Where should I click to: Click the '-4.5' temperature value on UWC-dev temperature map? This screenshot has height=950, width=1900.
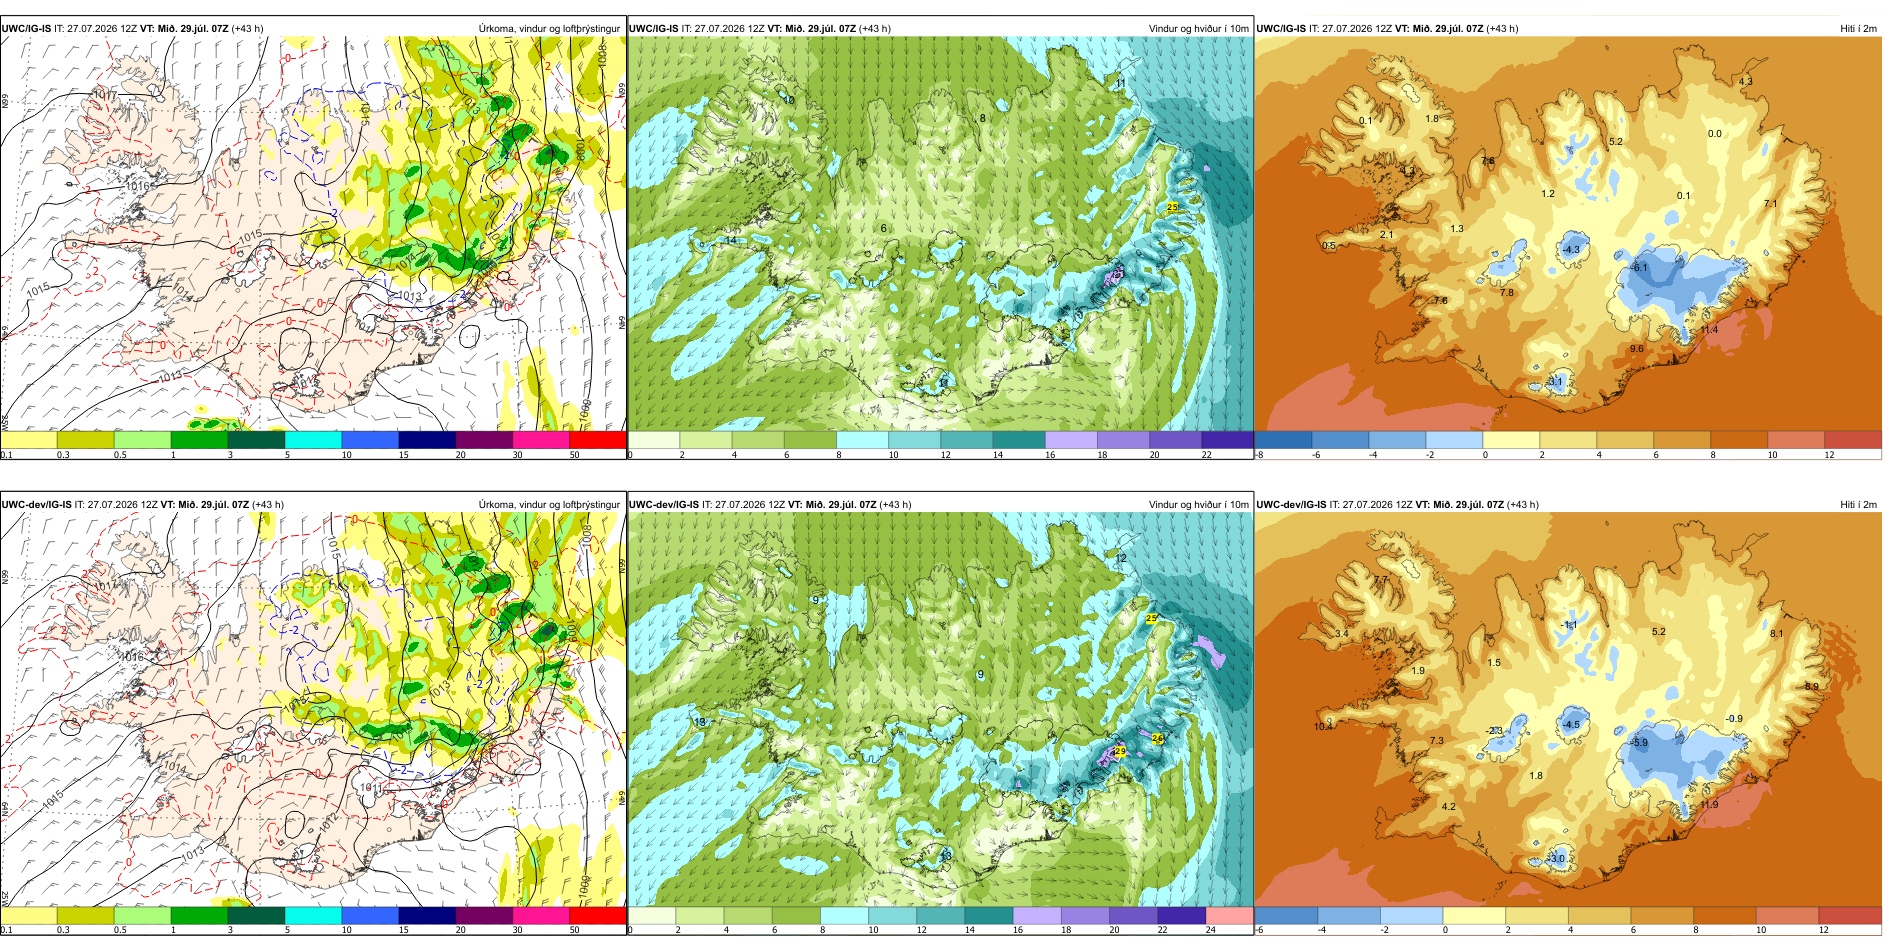pyautogui.click(x=1571, y=725)
